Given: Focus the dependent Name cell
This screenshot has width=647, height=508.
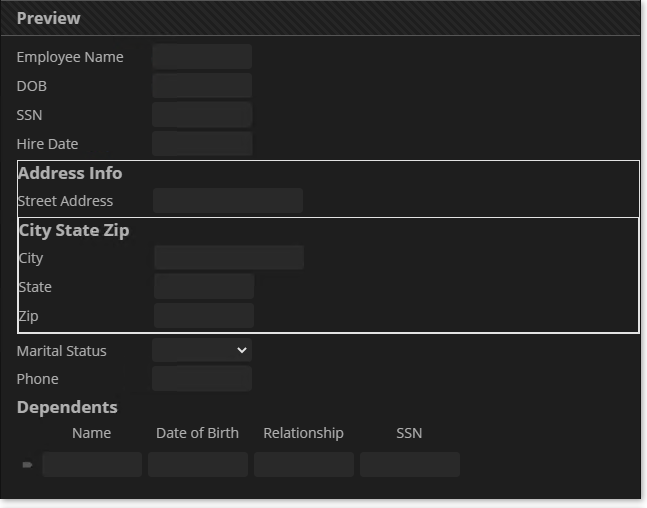Looking at the screenshot, I should (x=92, y=465).
